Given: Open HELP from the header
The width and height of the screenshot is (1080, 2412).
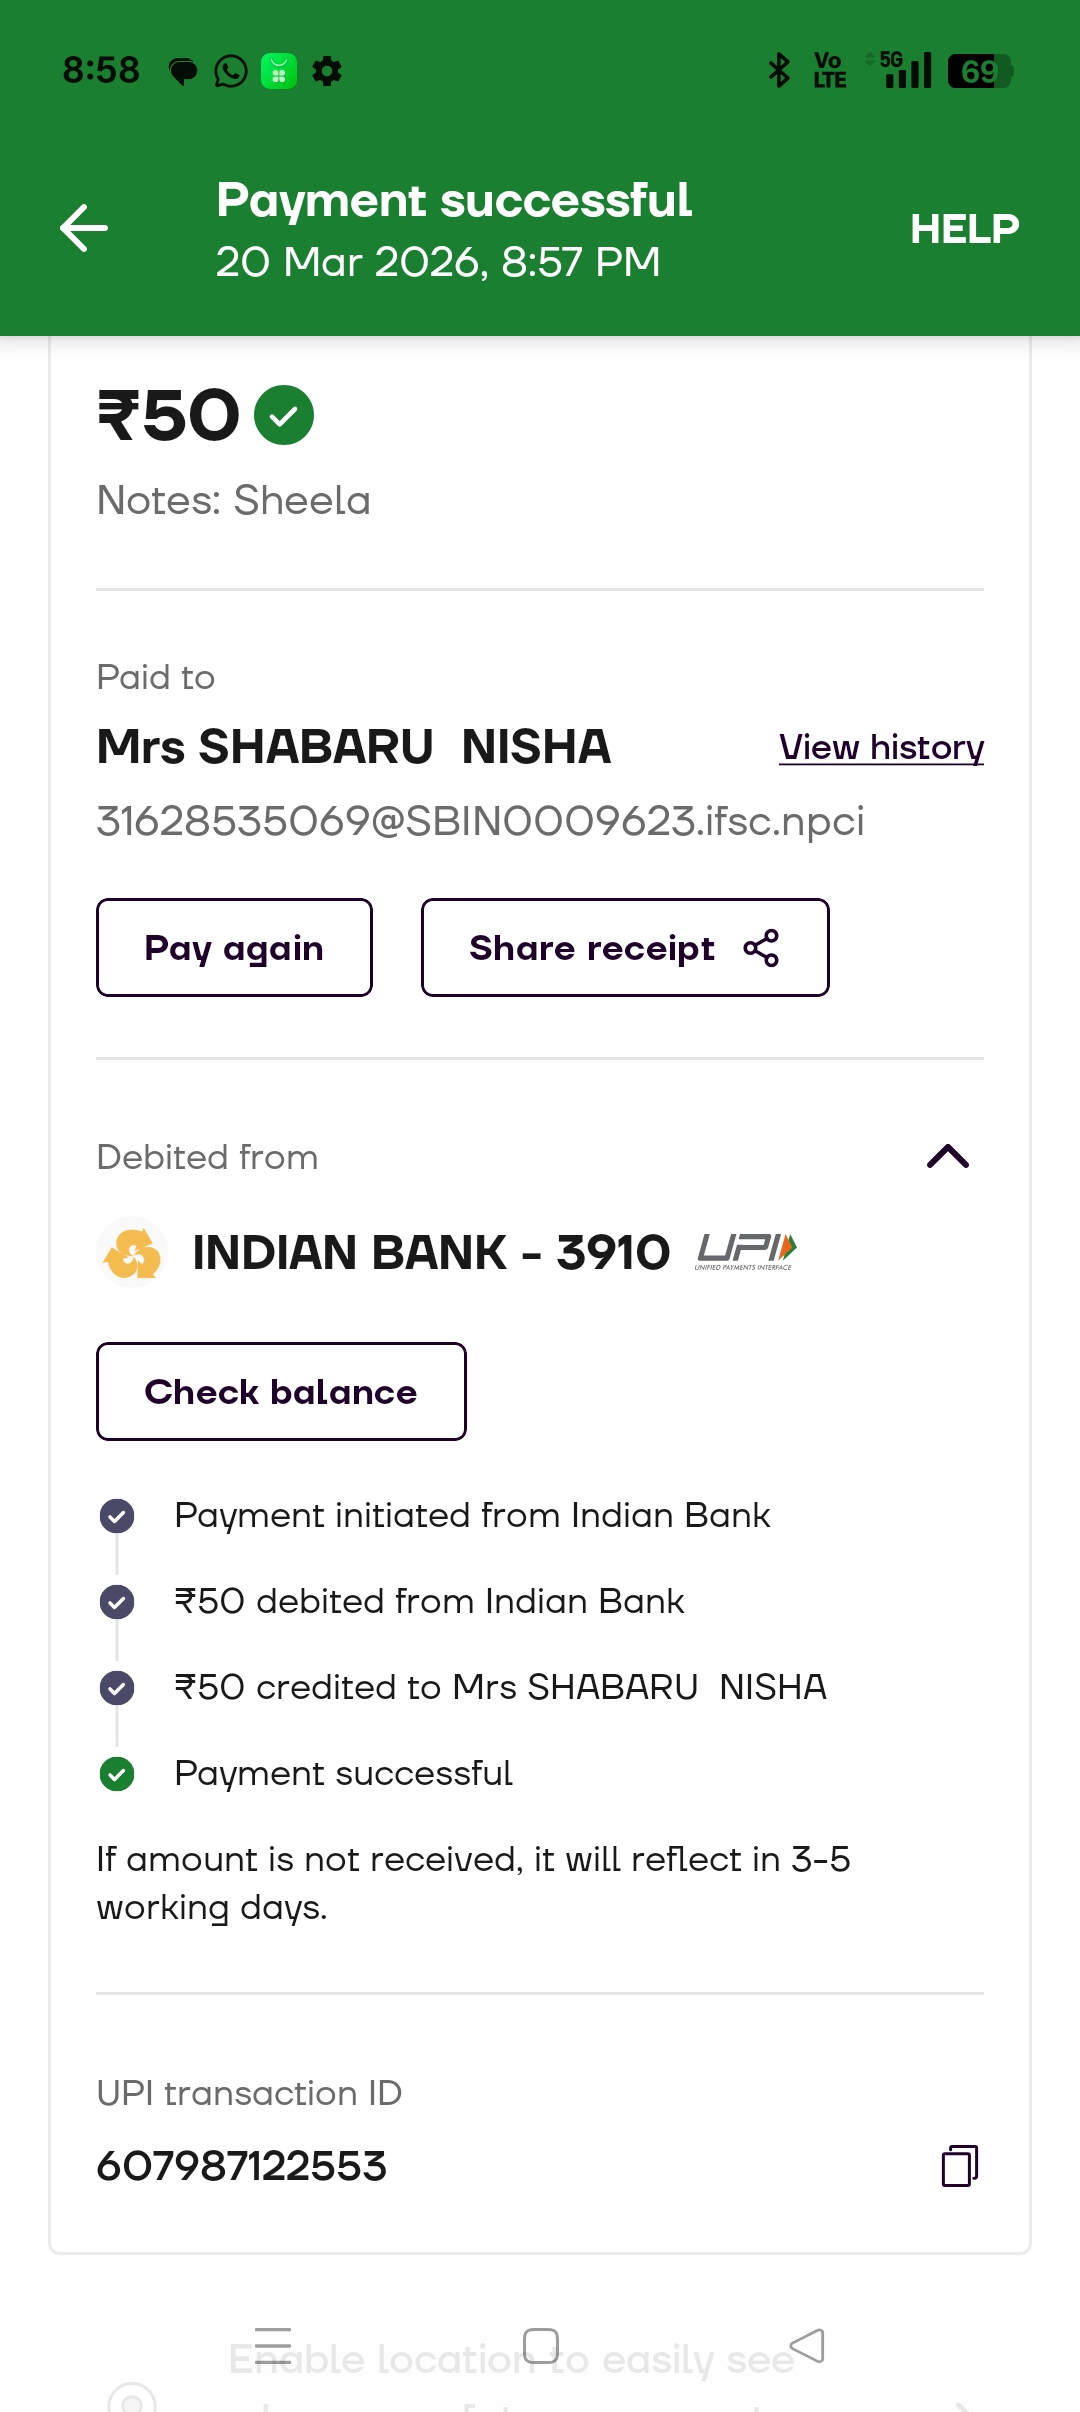Looking at the screenshot, I should (x=964, y=229).
